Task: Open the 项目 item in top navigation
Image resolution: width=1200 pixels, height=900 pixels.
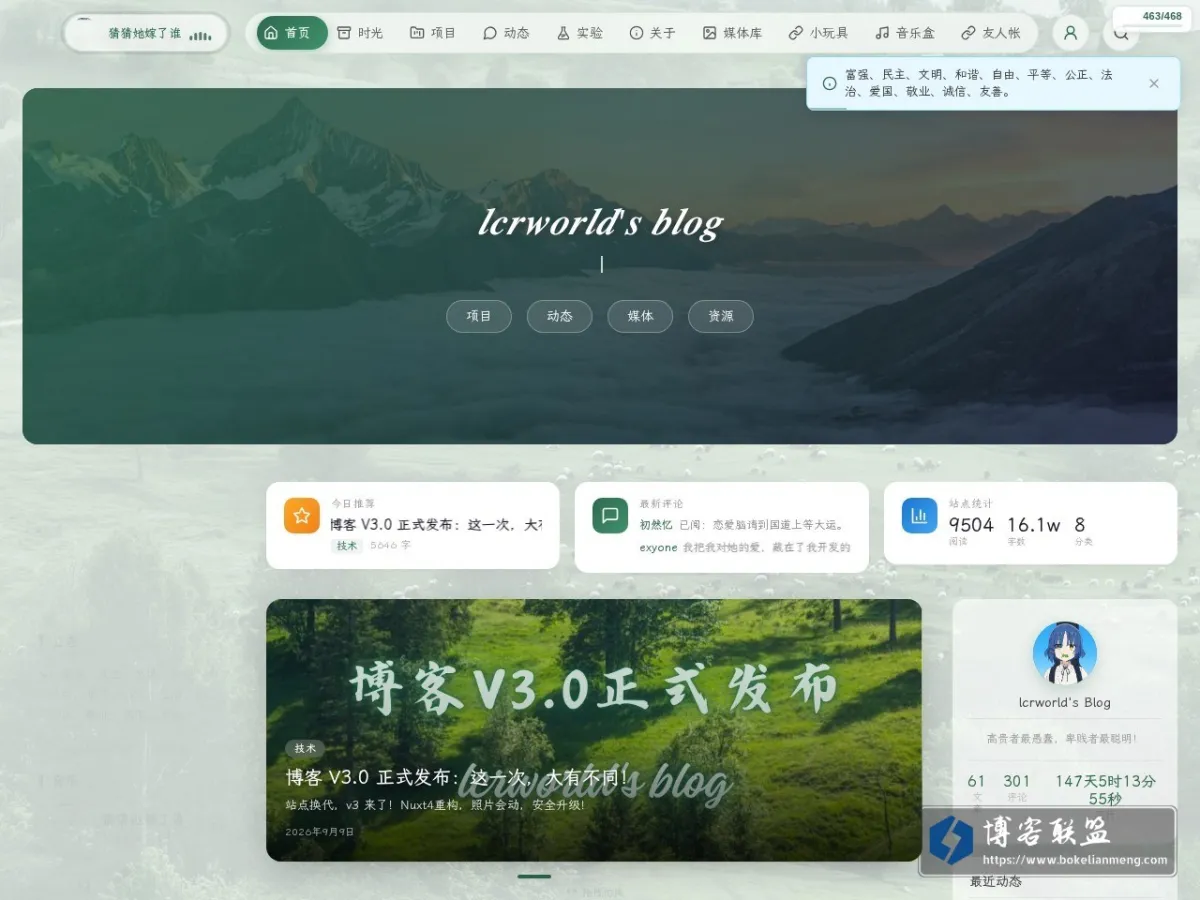Action: click(x=433, y=33)
